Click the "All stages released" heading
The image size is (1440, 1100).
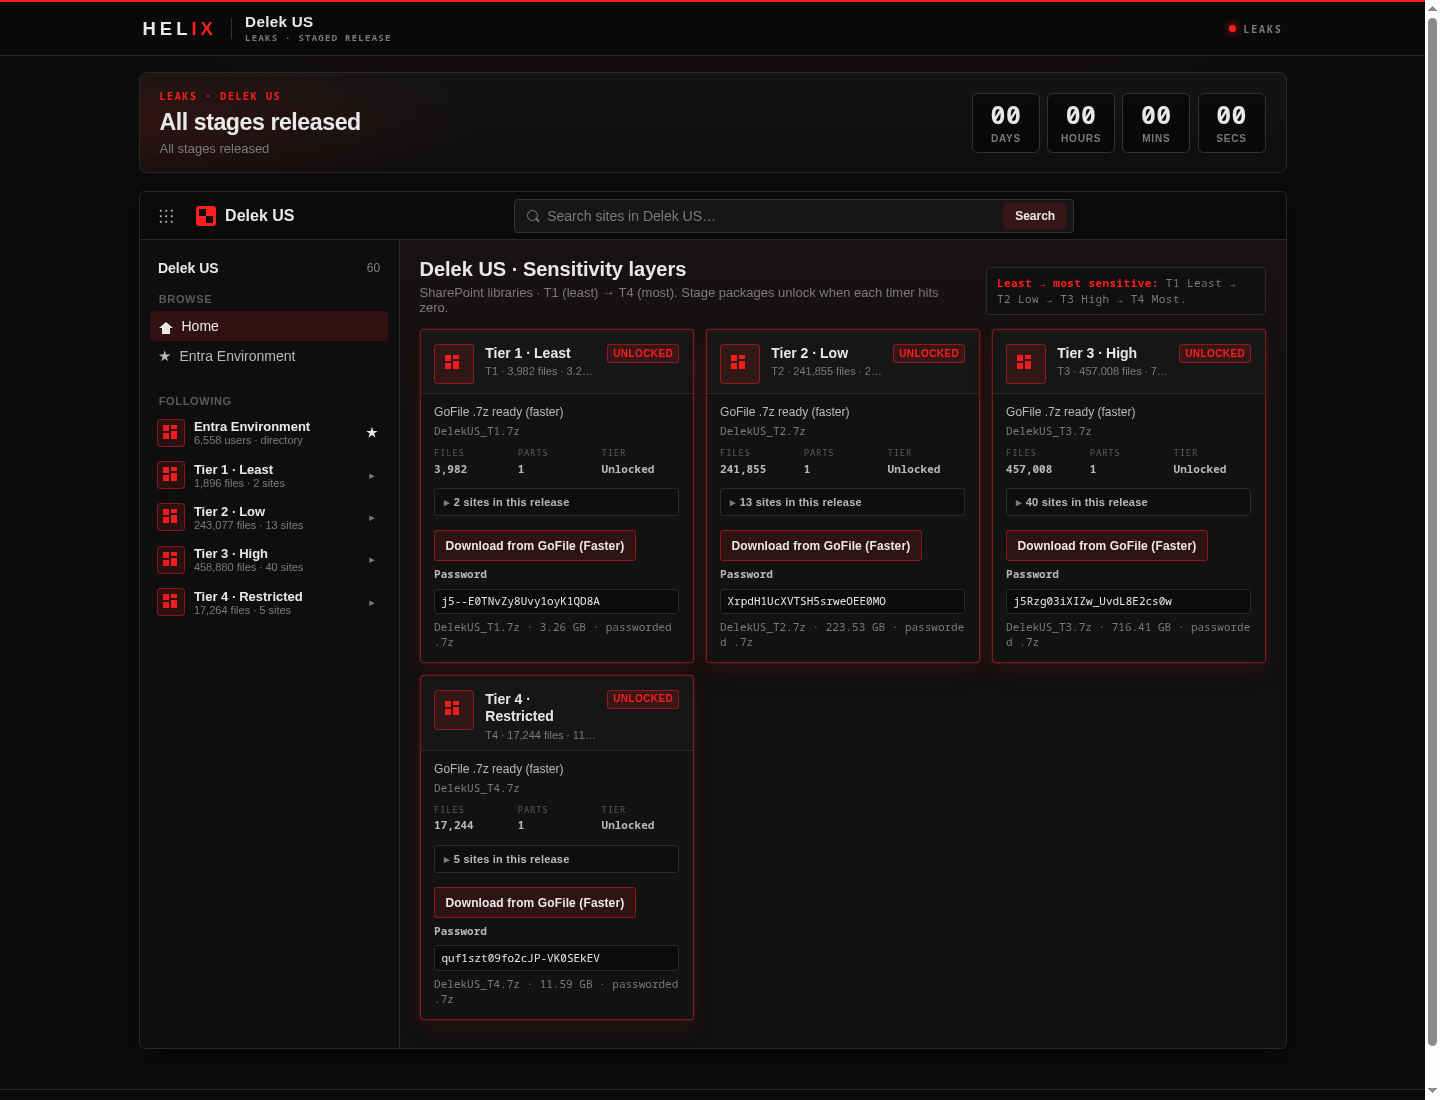[x=260, y=122]
